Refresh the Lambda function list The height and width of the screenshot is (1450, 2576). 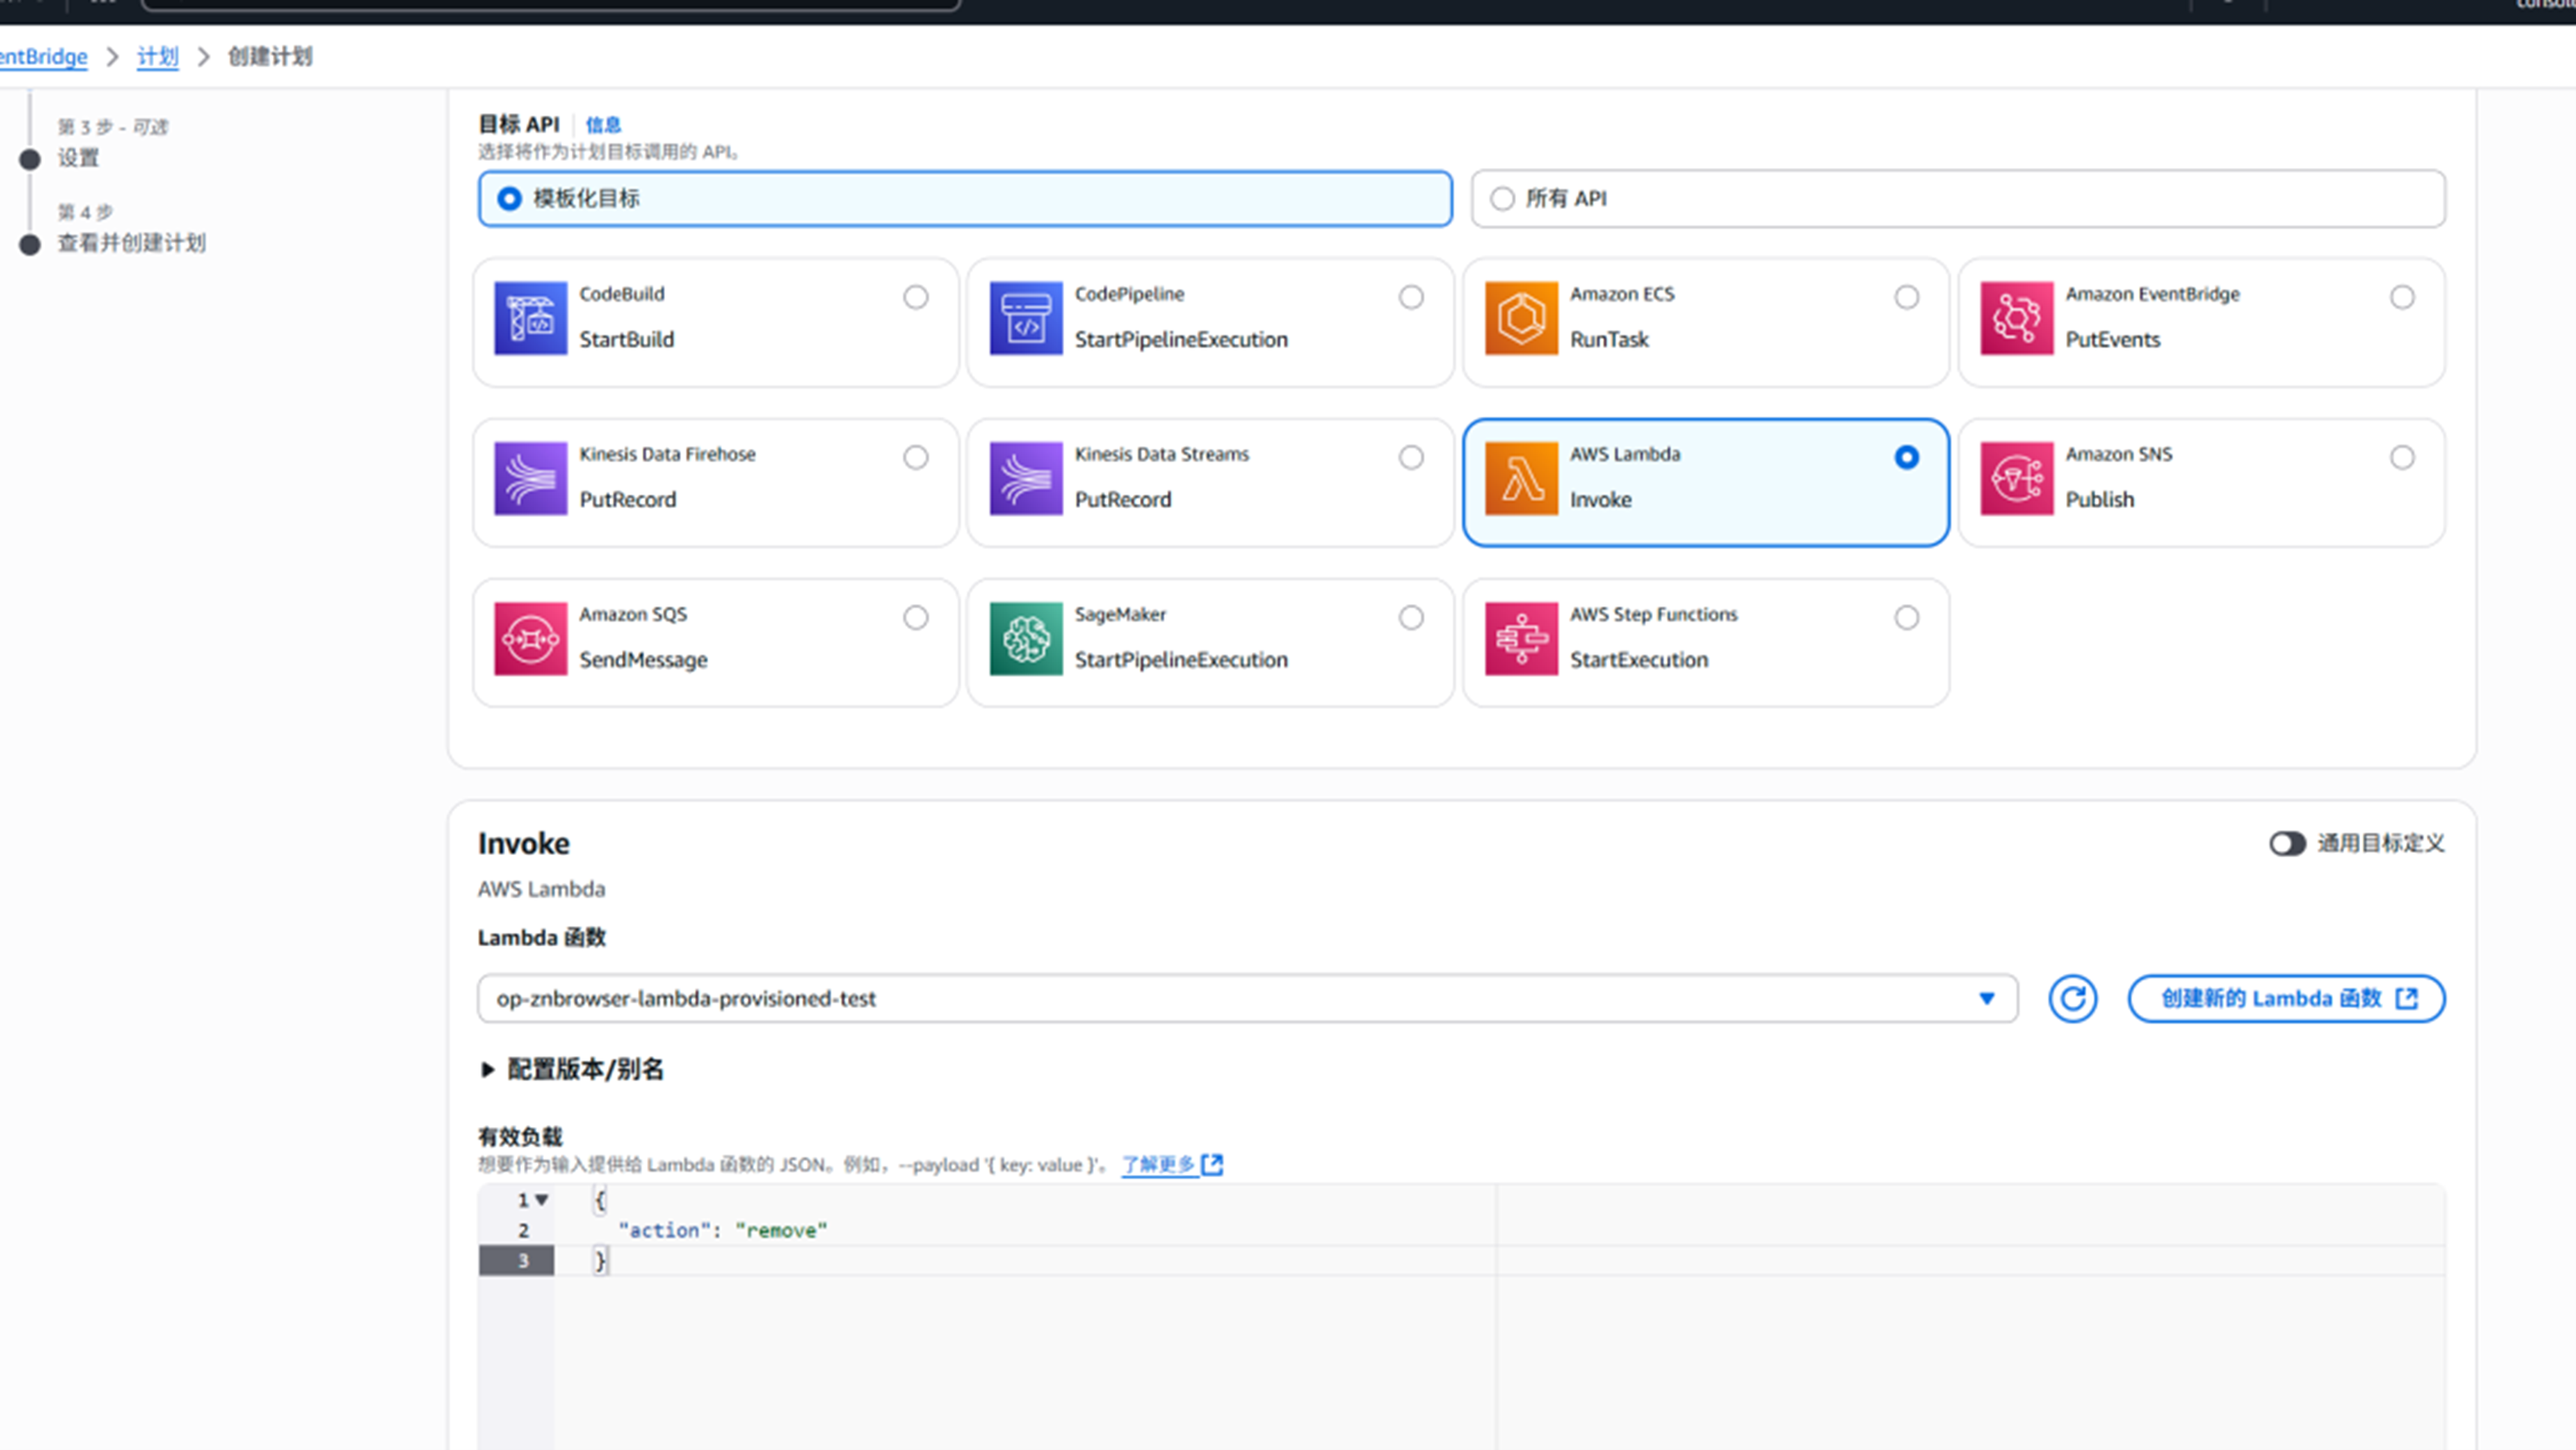2072,998
